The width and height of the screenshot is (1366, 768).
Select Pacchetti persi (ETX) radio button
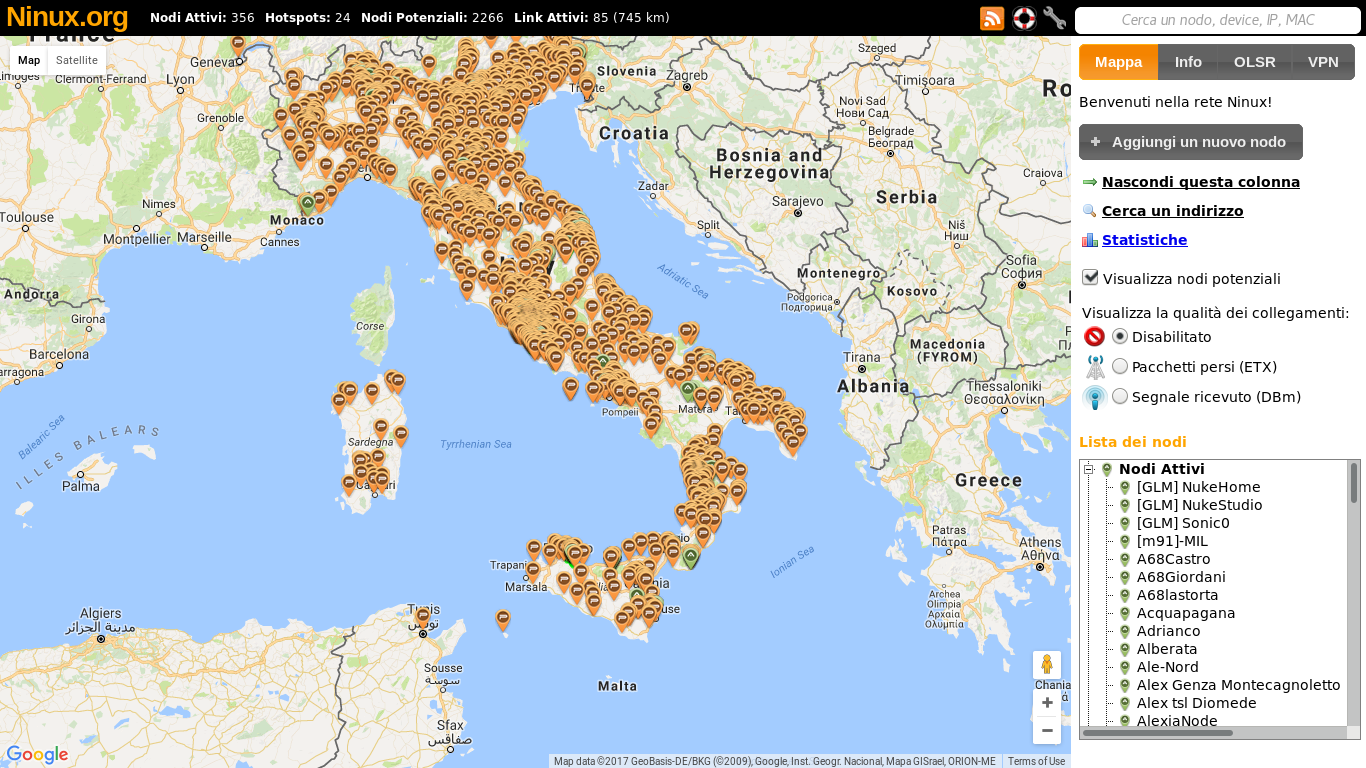click(1120, 366)
